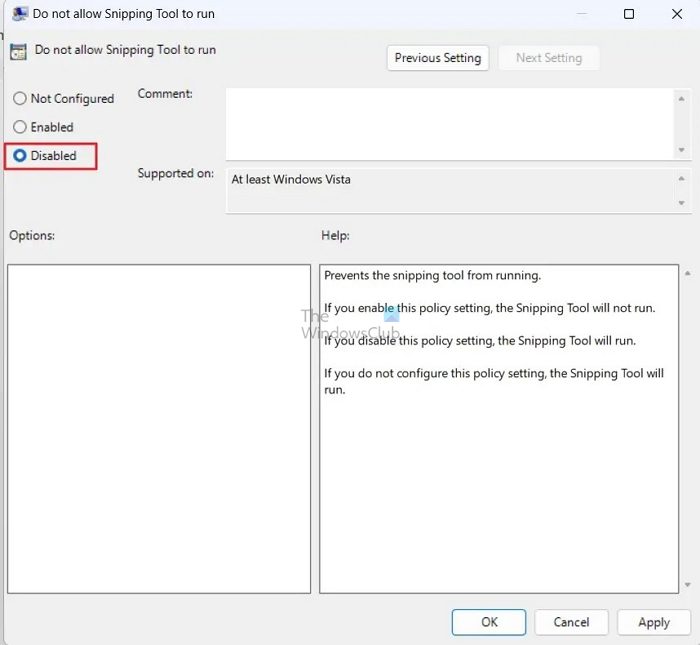Maximize the policy dialog window
This screenshot has width=700, height=645.
(629, 14)
